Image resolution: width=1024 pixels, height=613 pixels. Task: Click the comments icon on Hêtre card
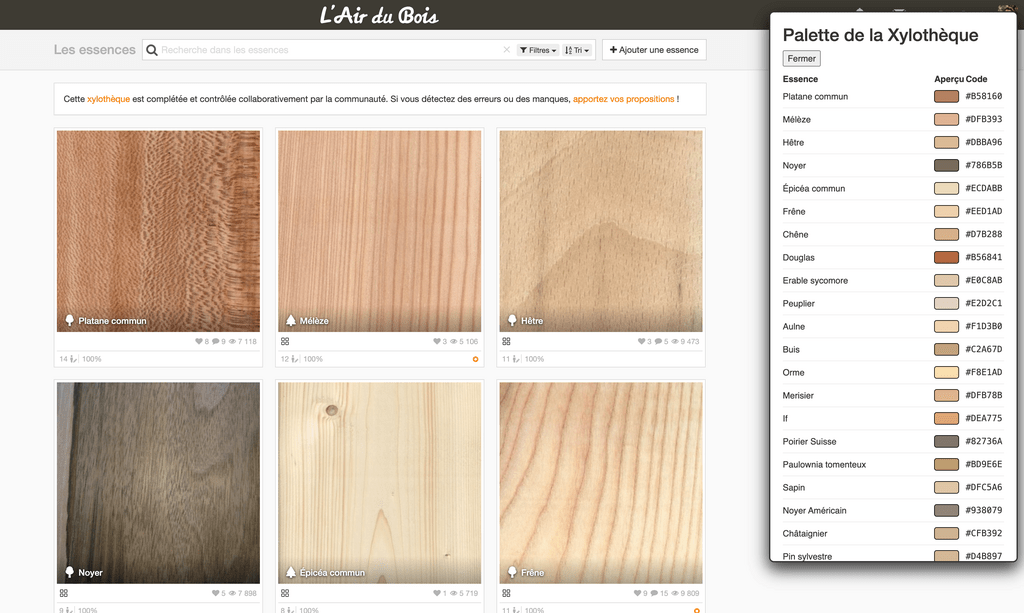(x=661, y=342)
